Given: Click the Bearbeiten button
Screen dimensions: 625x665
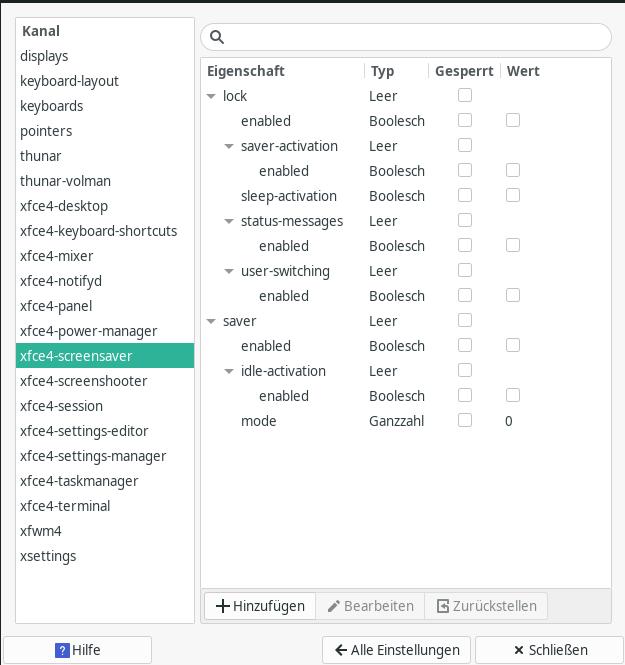Looking at the screenshot, I should click(x=370, y=606).
